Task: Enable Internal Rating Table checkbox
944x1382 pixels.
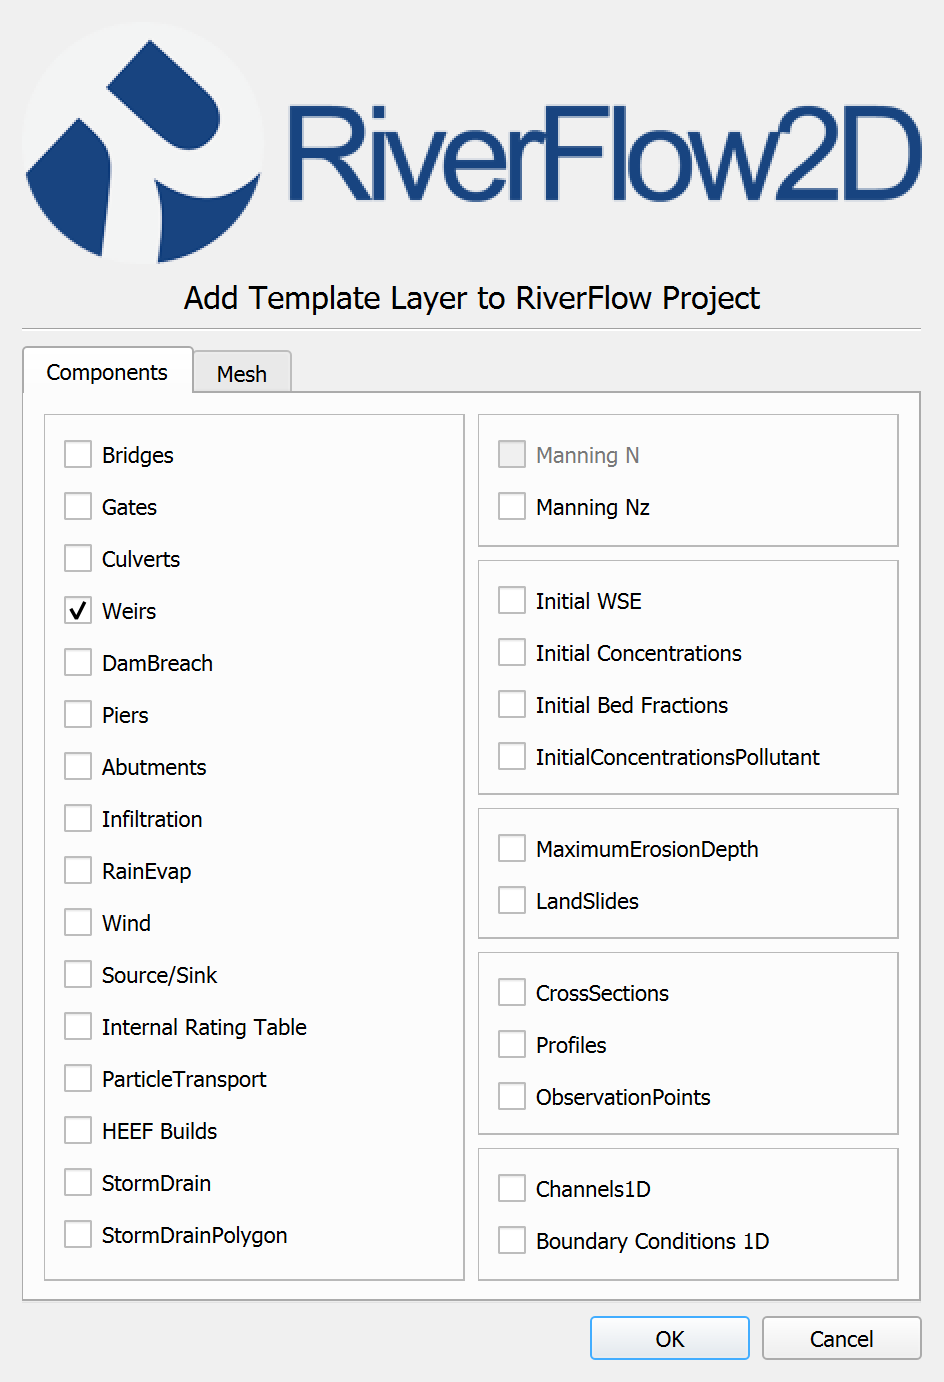Action: click(78, 1027)
